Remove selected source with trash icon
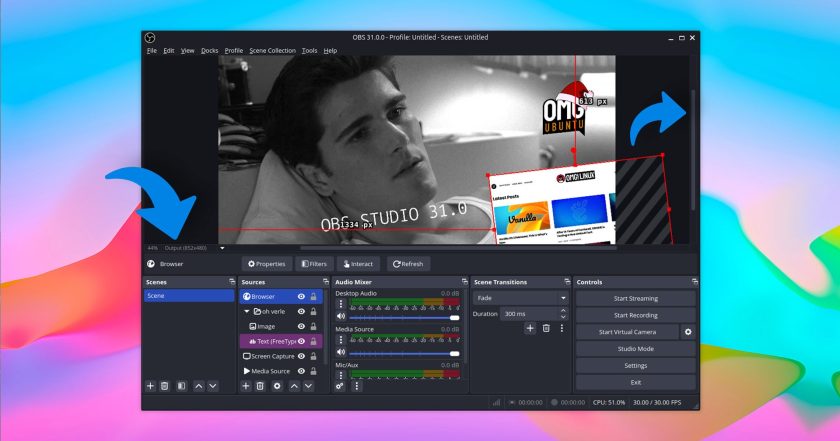 tap(260, 386)
